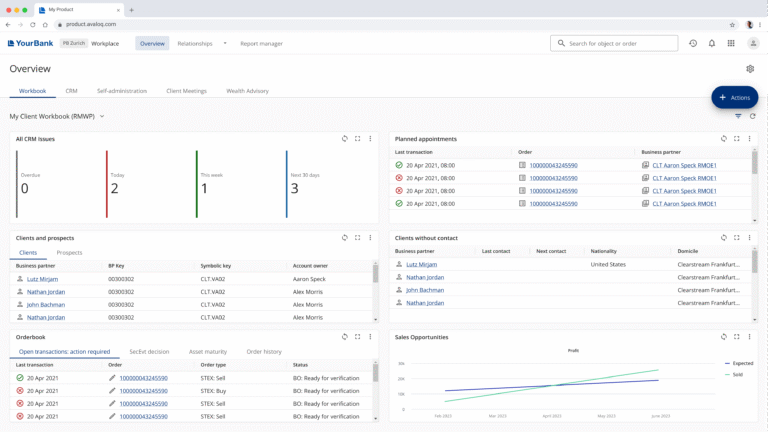Maximize the Planned appointments panel
The height and width of the screenshot is (432, 768).
point(737,139)
